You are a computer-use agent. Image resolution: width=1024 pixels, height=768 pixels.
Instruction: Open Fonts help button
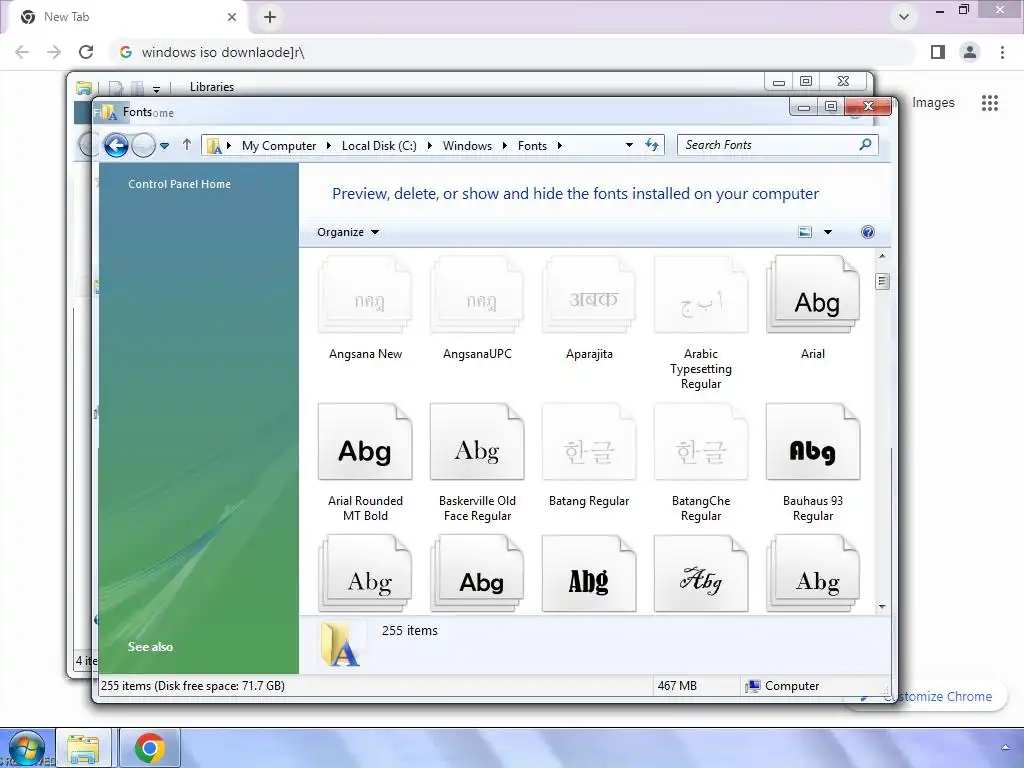point(868,232)
